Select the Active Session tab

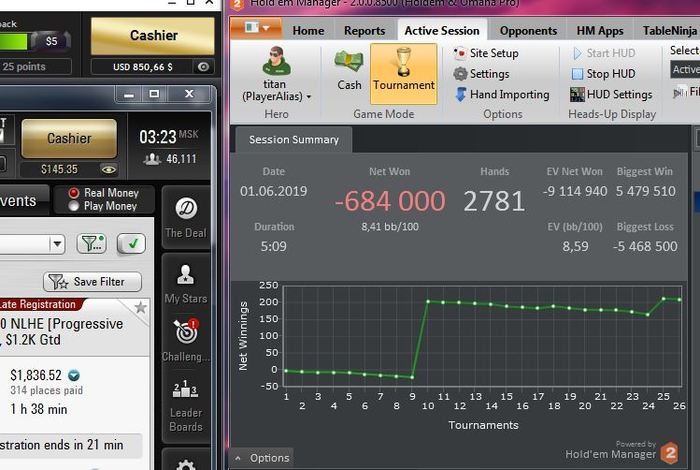(442, 31)
